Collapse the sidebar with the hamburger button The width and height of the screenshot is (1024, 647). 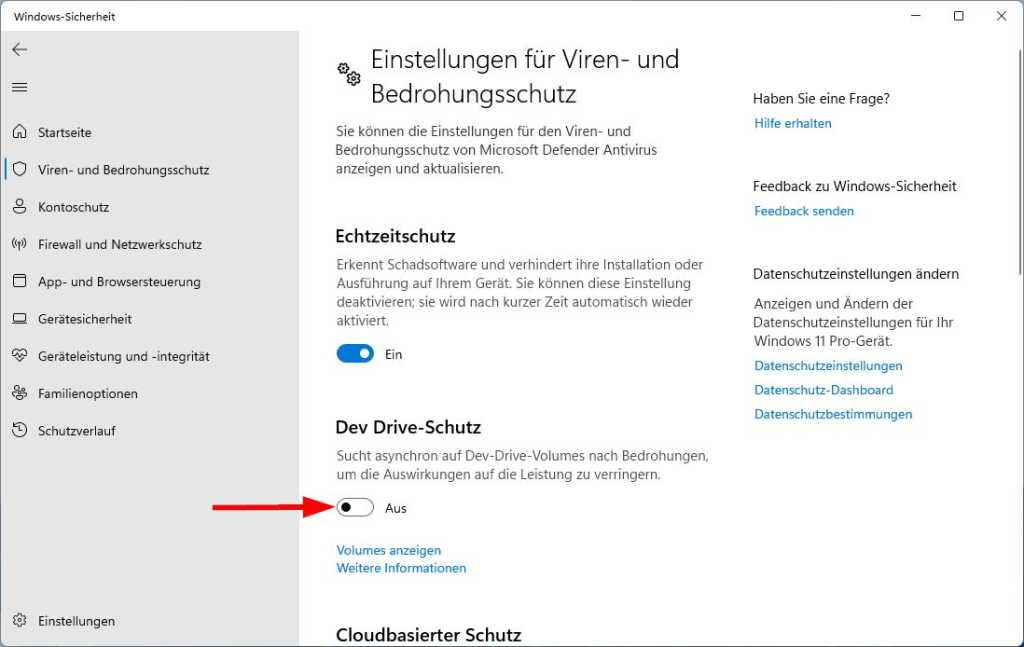tap(19, 87)
